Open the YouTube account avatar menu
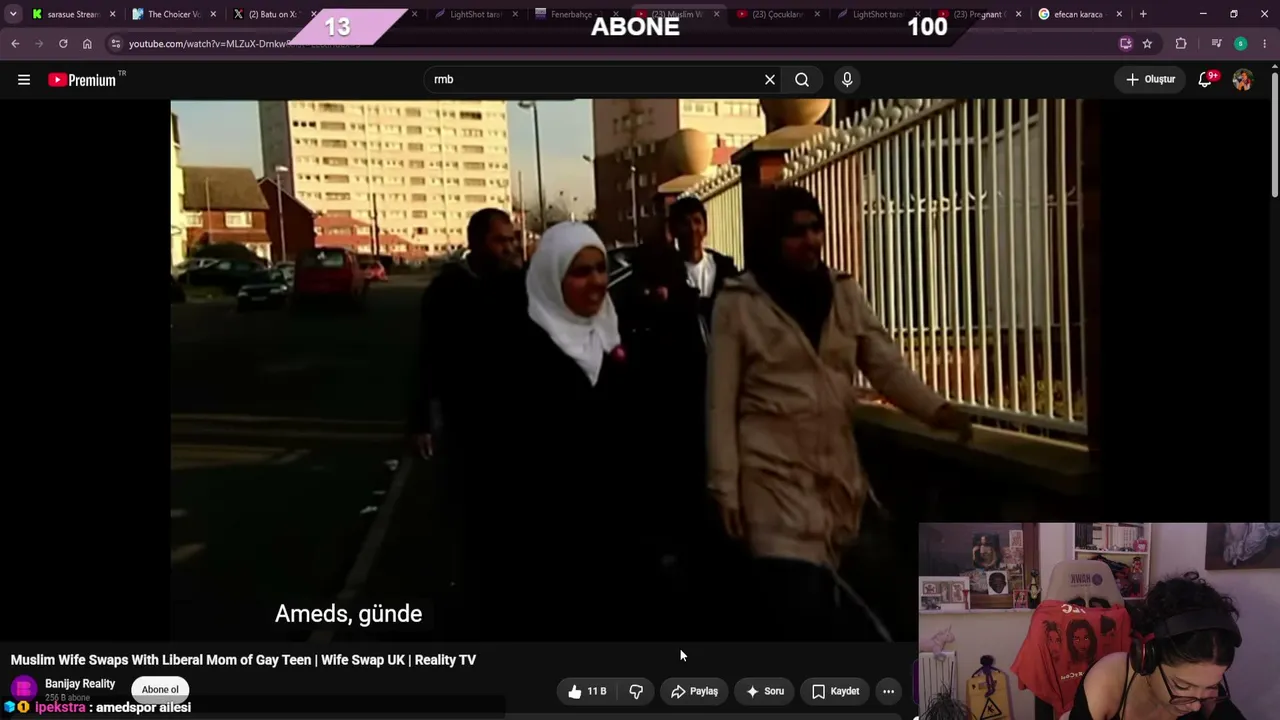Viewport: 1280px width, 720px height. tap(1243, 80)
